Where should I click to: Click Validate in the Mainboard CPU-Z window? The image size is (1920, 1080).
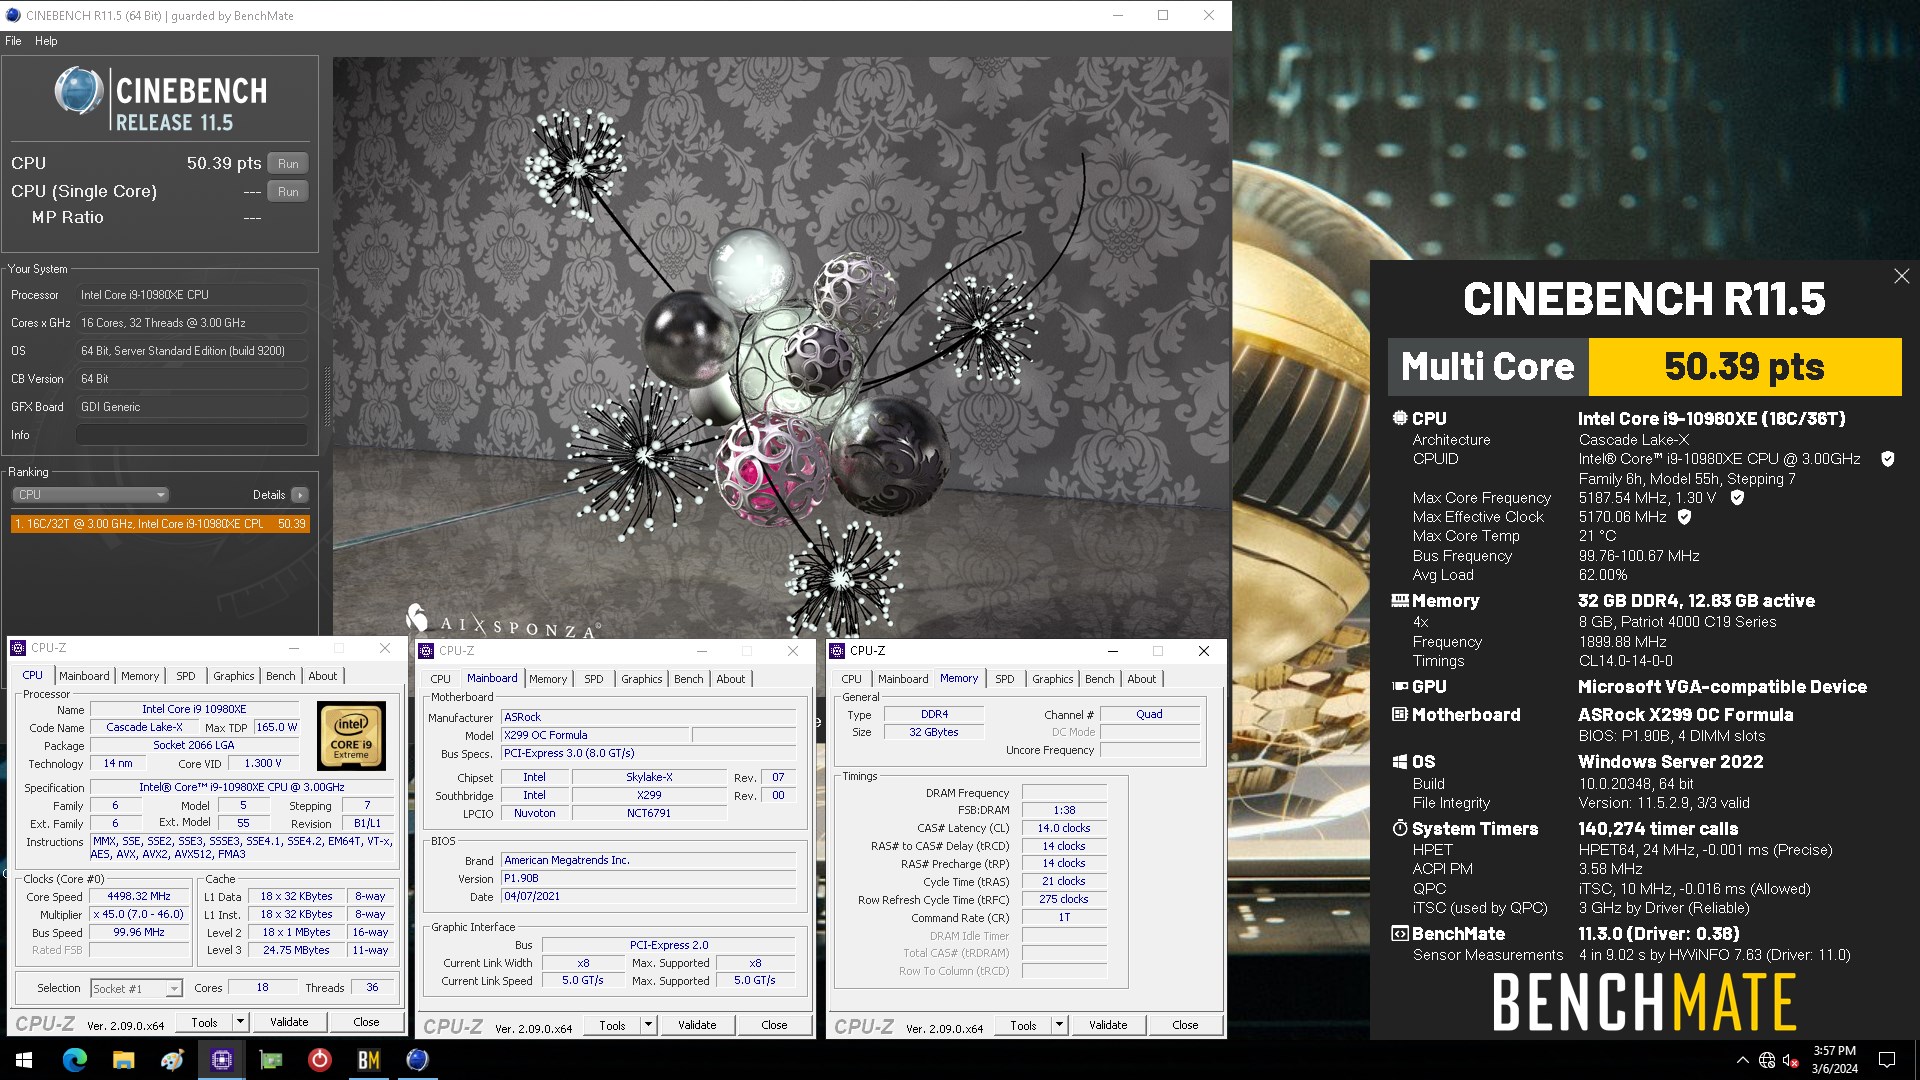(697, 1025)
